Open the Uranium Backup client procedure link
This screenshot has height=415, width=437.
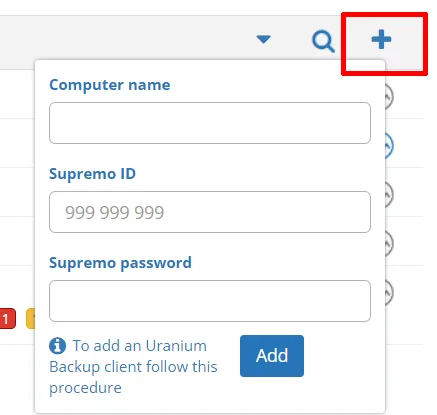coord(133,367)
